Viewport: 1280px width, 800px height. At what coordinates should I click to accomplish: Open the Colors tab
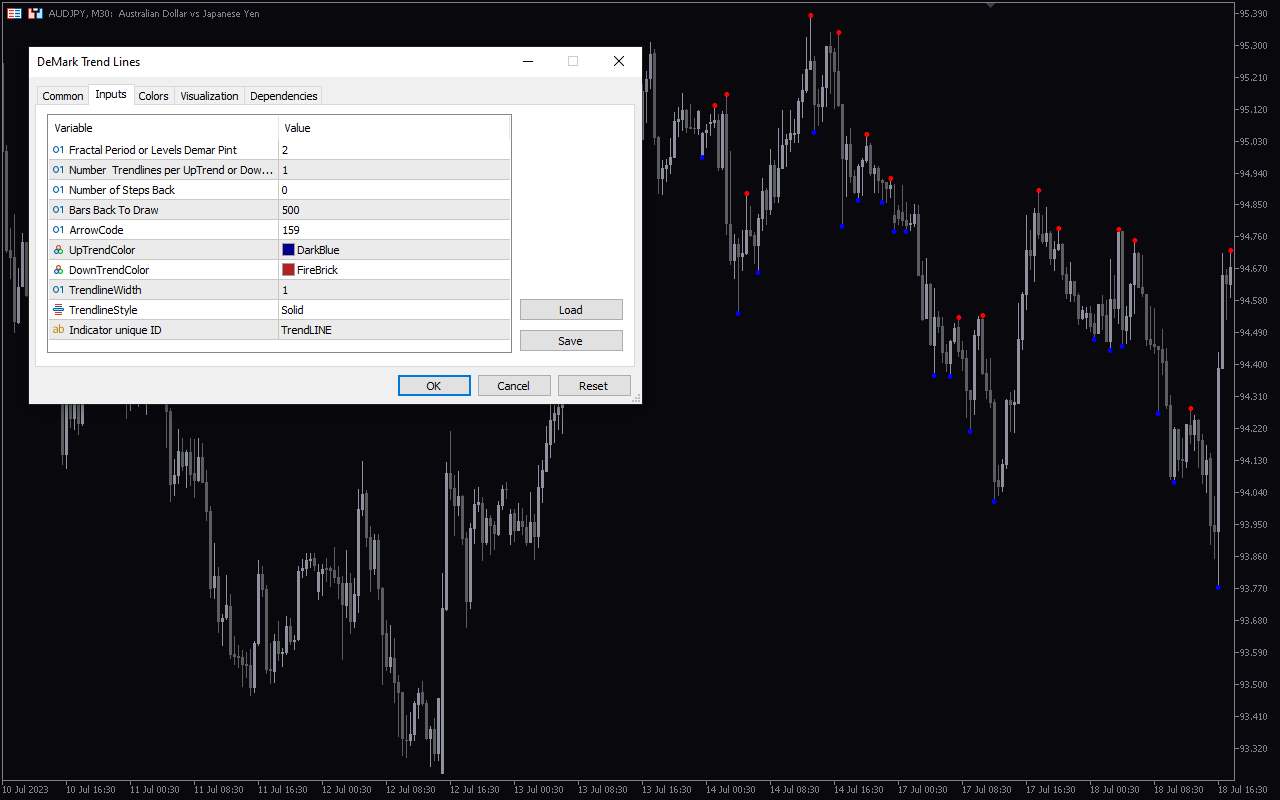pos(154,96)
